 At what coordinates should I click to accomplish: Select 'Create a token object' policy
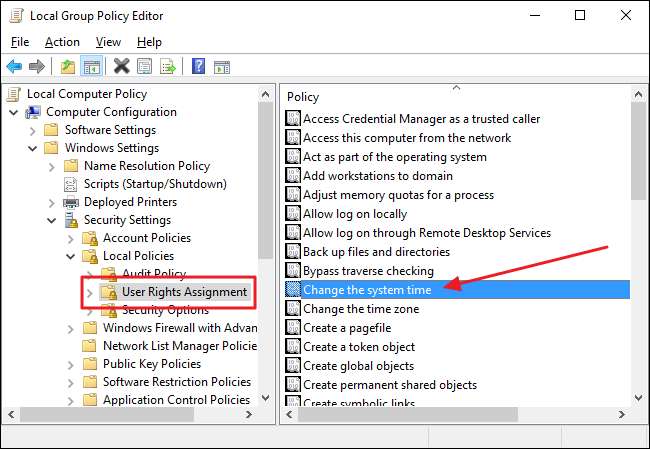pyautogui.click(x=359, y=347)
